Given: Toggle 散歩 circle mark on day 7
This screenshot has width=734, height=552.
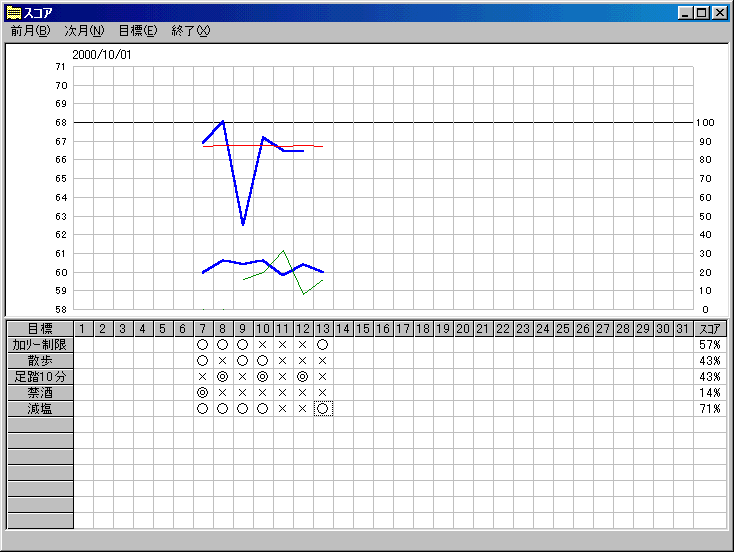Looking at the screenshot, I should 202,361.
